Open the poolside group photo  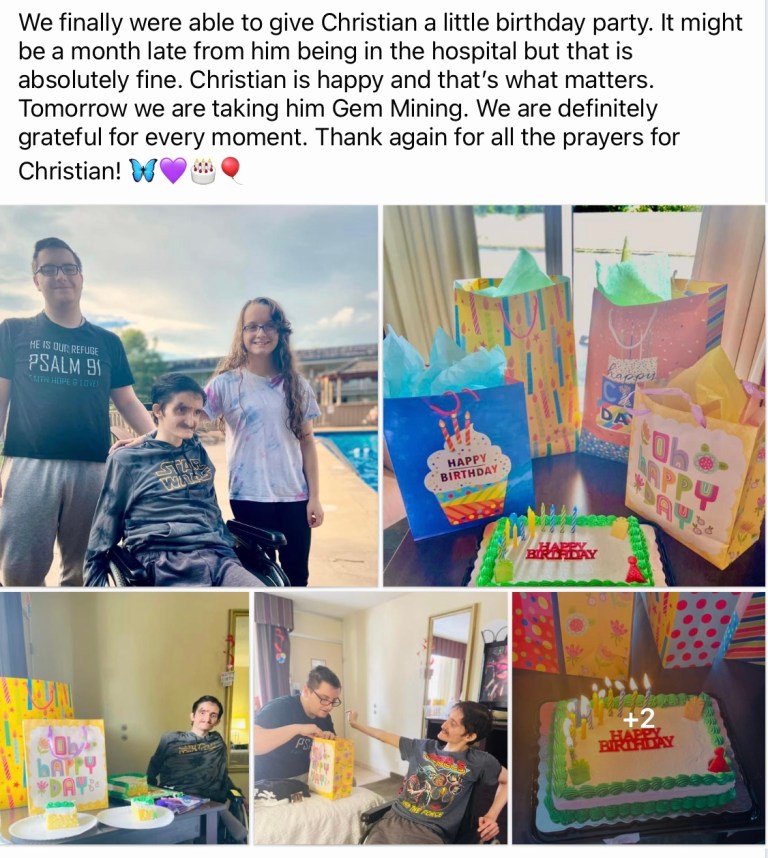point(189,396)
